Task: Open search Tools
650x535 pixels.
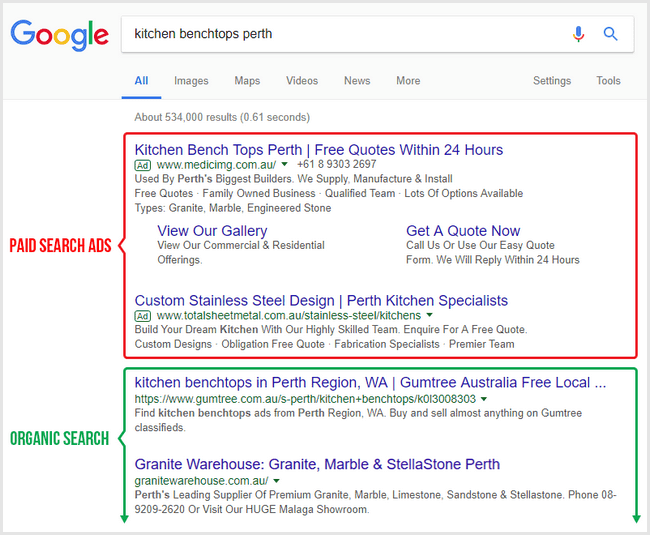Action: pyautogui.click(x=608, y=81)
